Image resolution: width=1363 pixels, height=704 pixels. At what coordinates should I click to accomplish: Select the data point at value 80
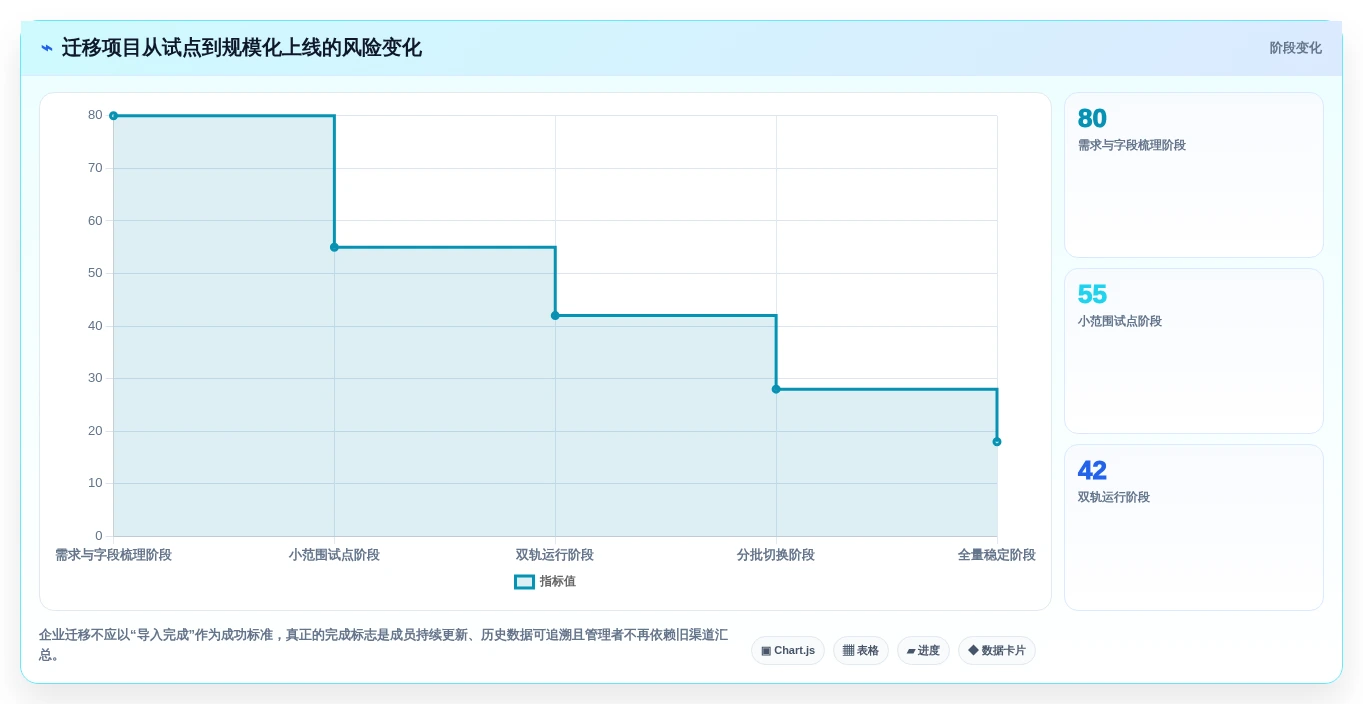pyautogui.click(x=113, y=116)
